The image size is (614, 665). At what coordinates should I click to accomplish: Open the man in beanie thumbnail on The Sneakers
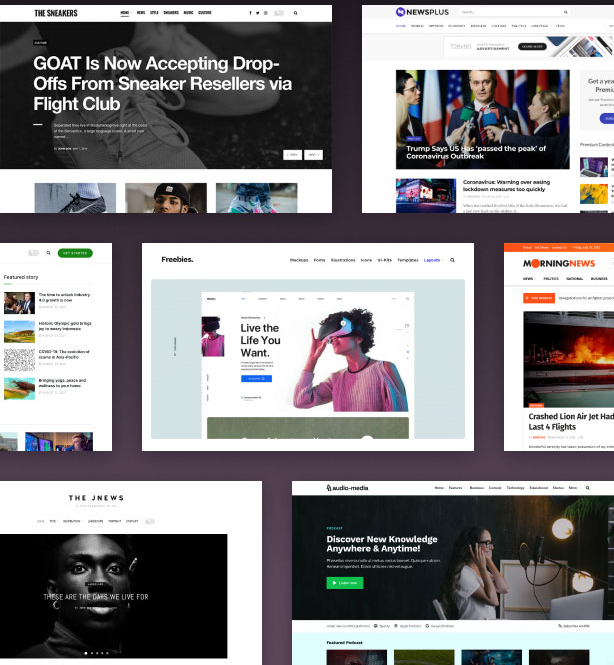point(166,198)
